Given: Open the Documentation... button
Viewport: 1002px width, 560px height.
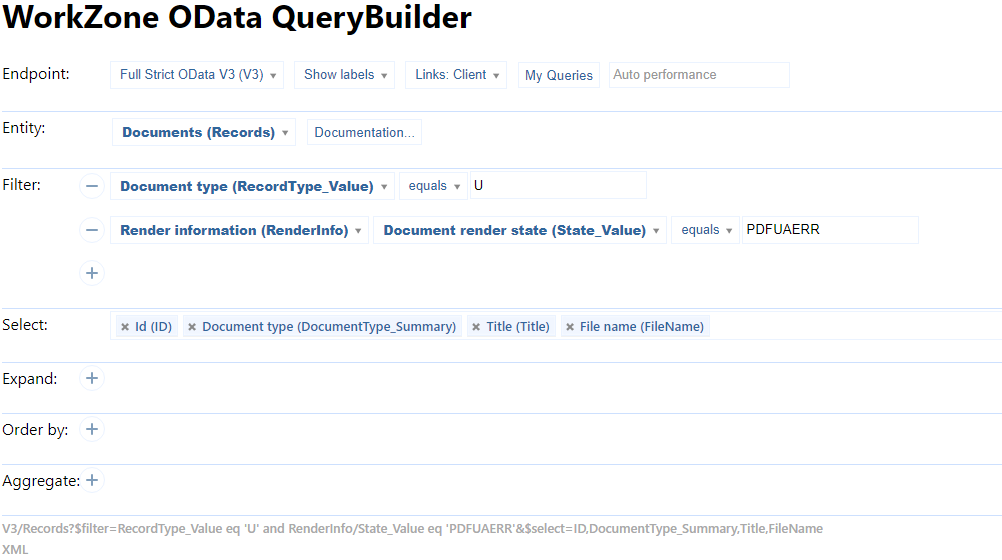Looking at the screenshot, I should pos(364,132).
